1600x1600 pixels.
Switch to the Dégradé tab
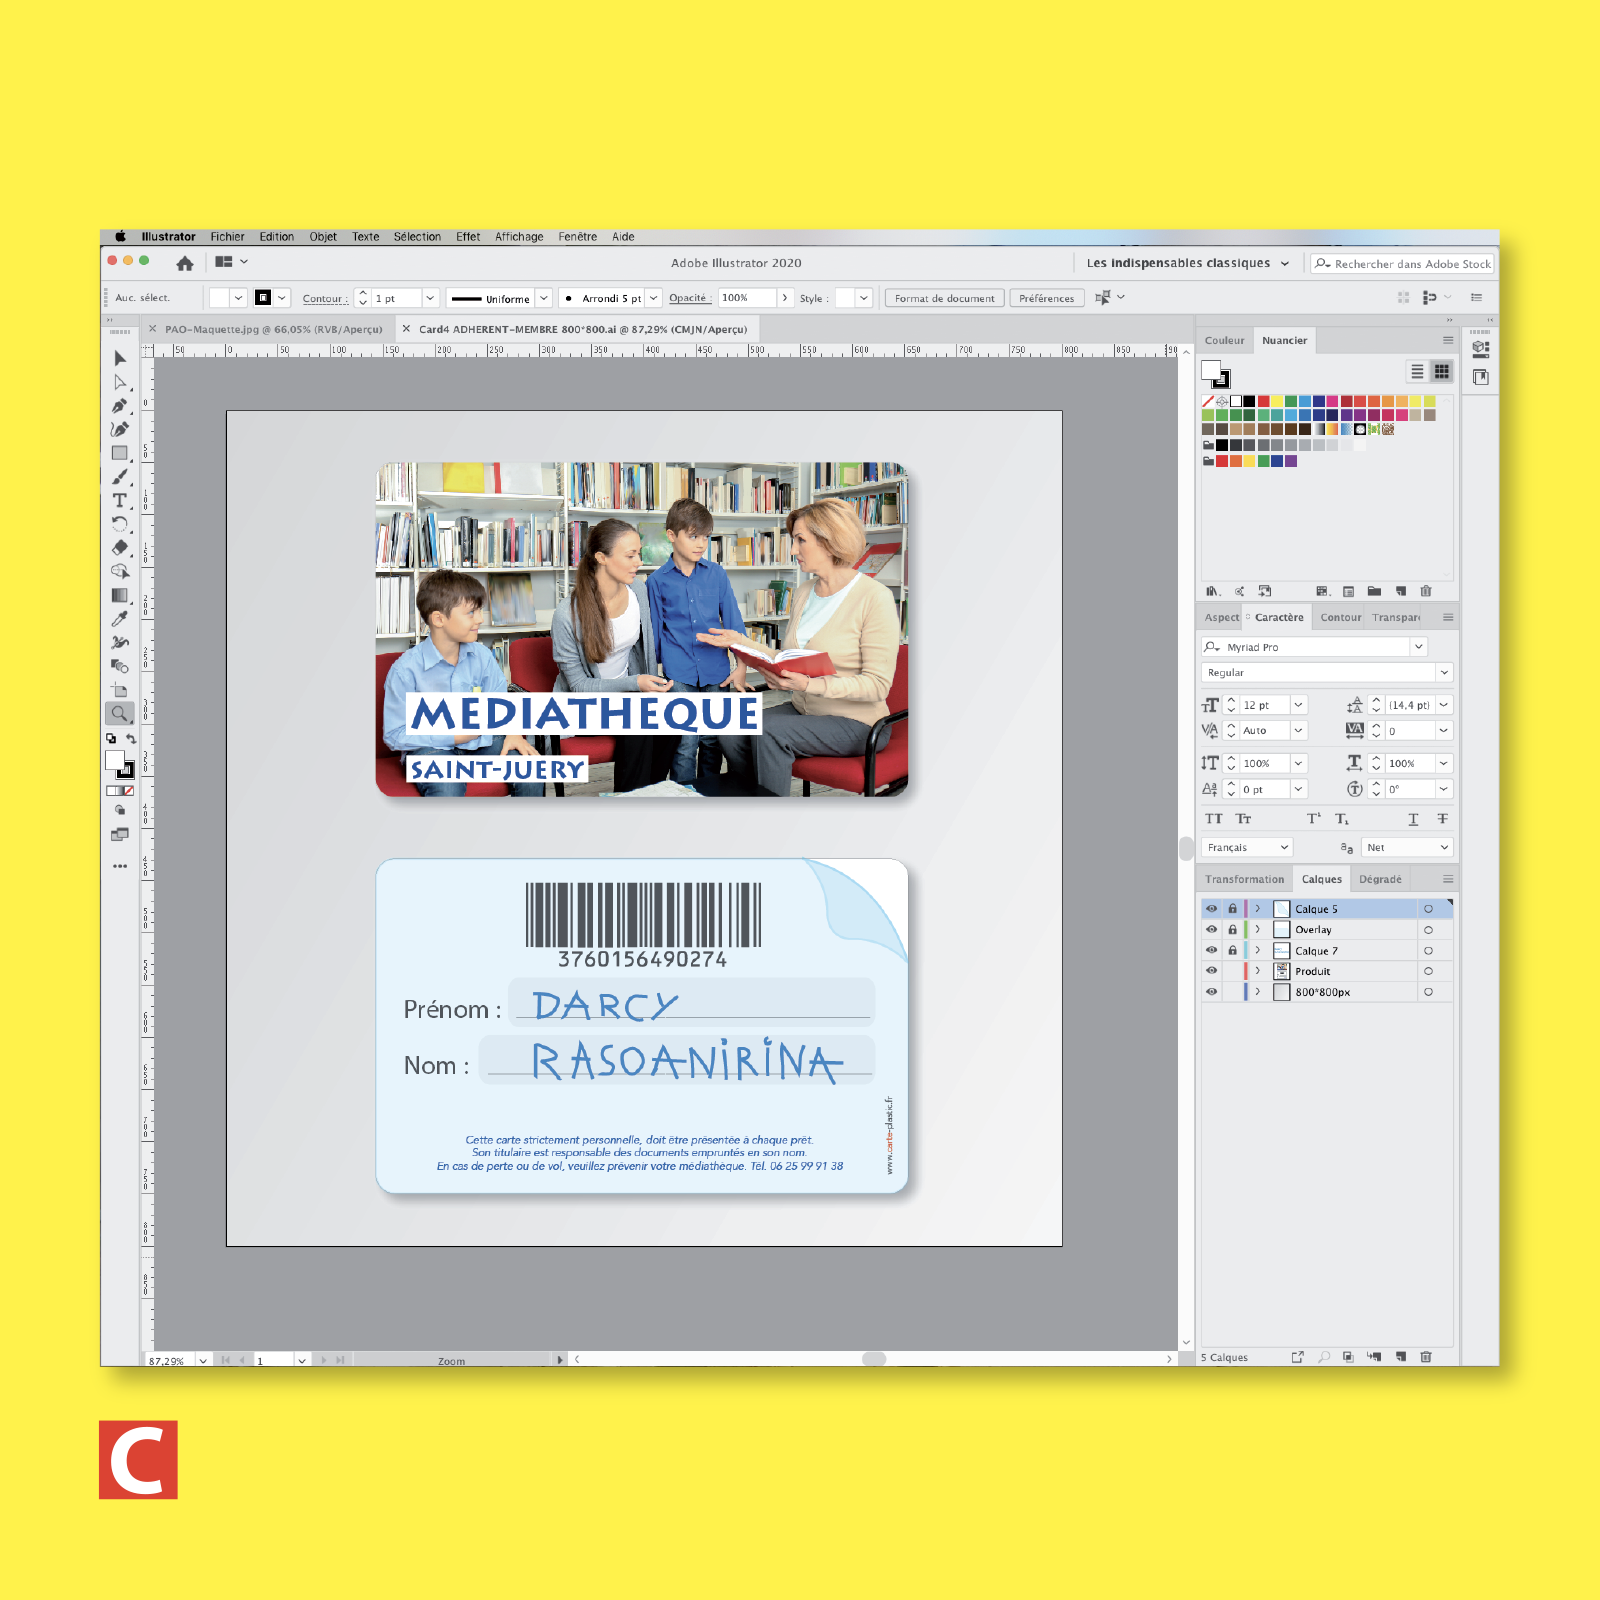pyautogui.click(x=1379, y=879)
